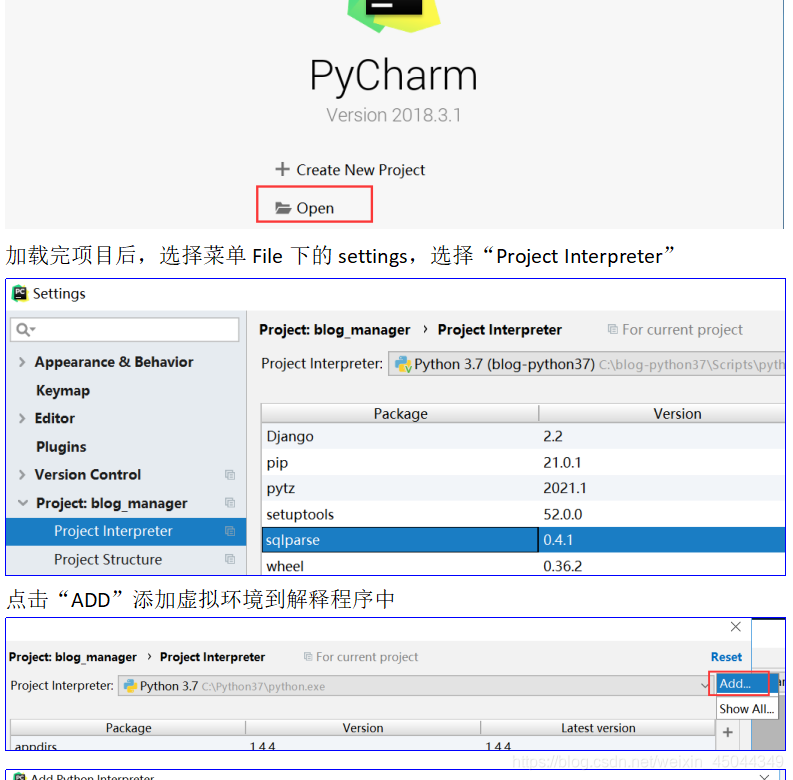The image size is (793, 780).
Task: Click the Reset link
Action: click(726, 657)
